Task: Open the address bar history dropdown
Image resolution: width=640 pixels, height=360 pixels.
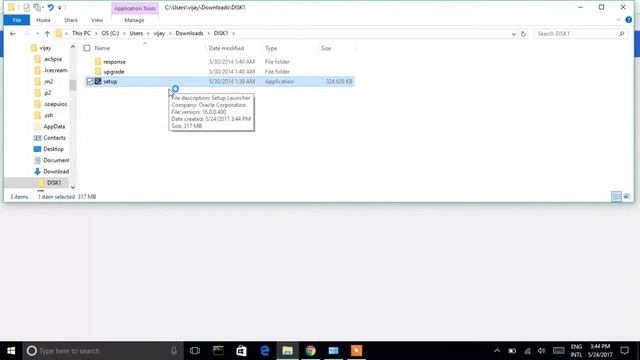Action: coord(514,34)
